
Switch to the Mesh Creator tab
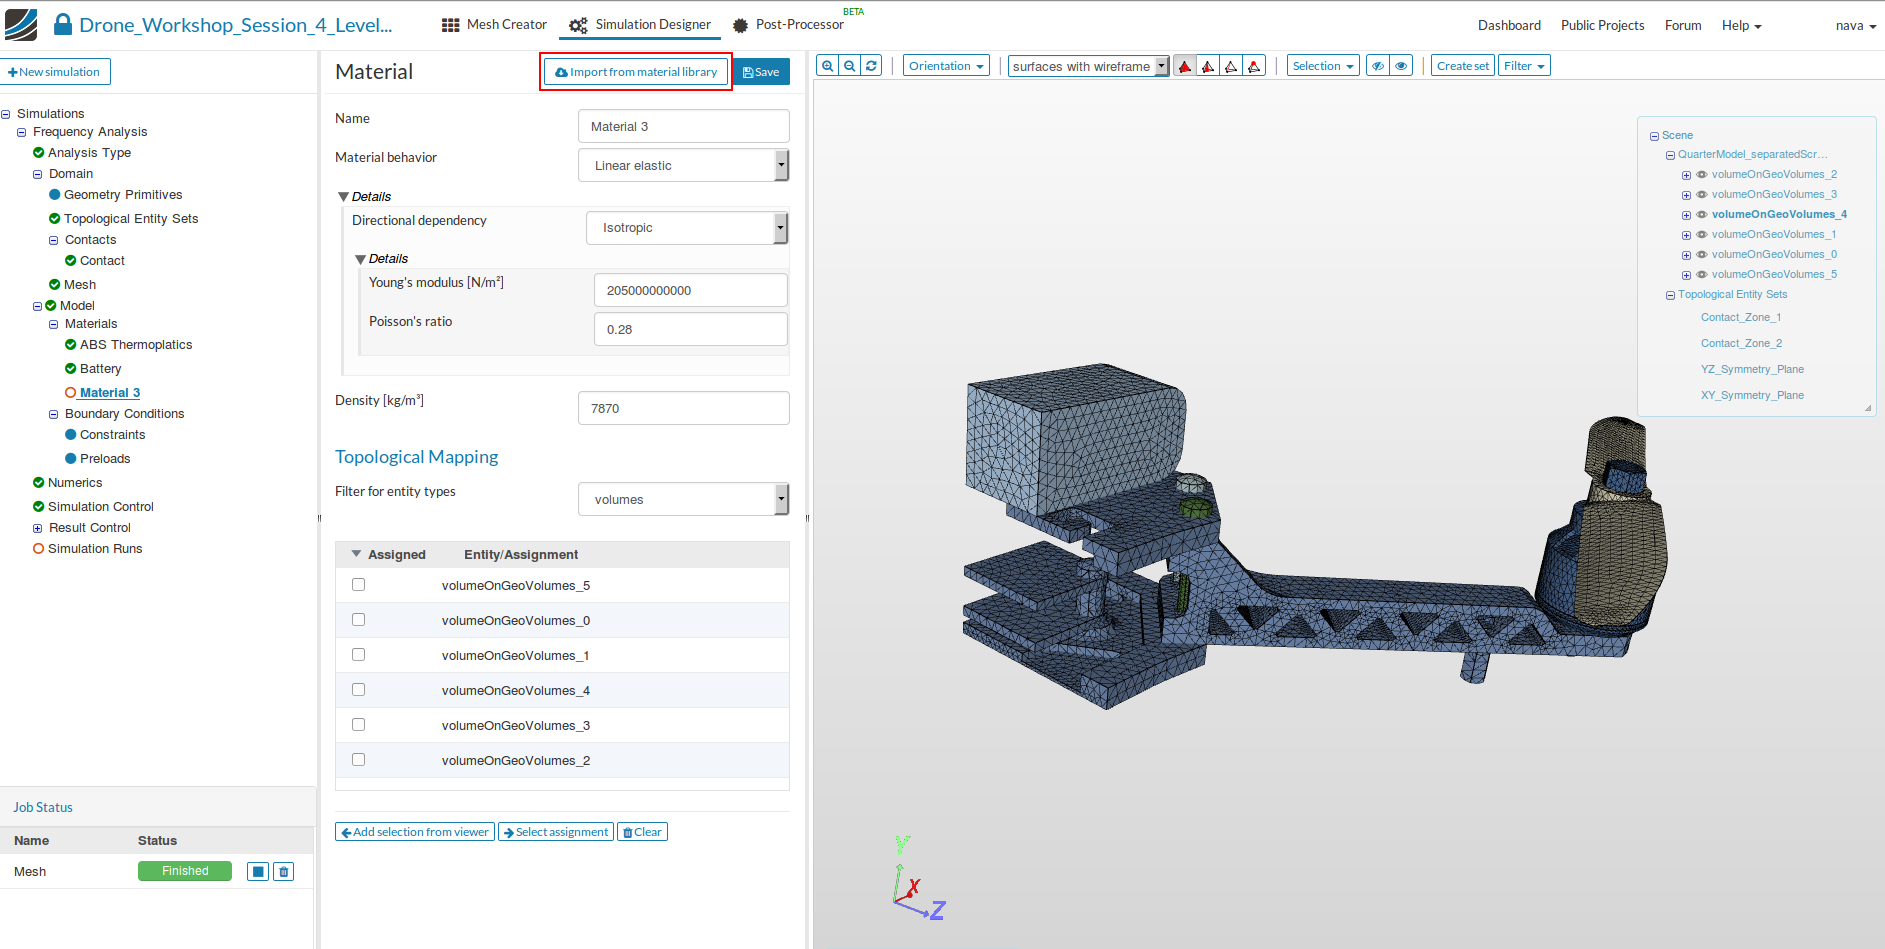[x=495, y=25]
